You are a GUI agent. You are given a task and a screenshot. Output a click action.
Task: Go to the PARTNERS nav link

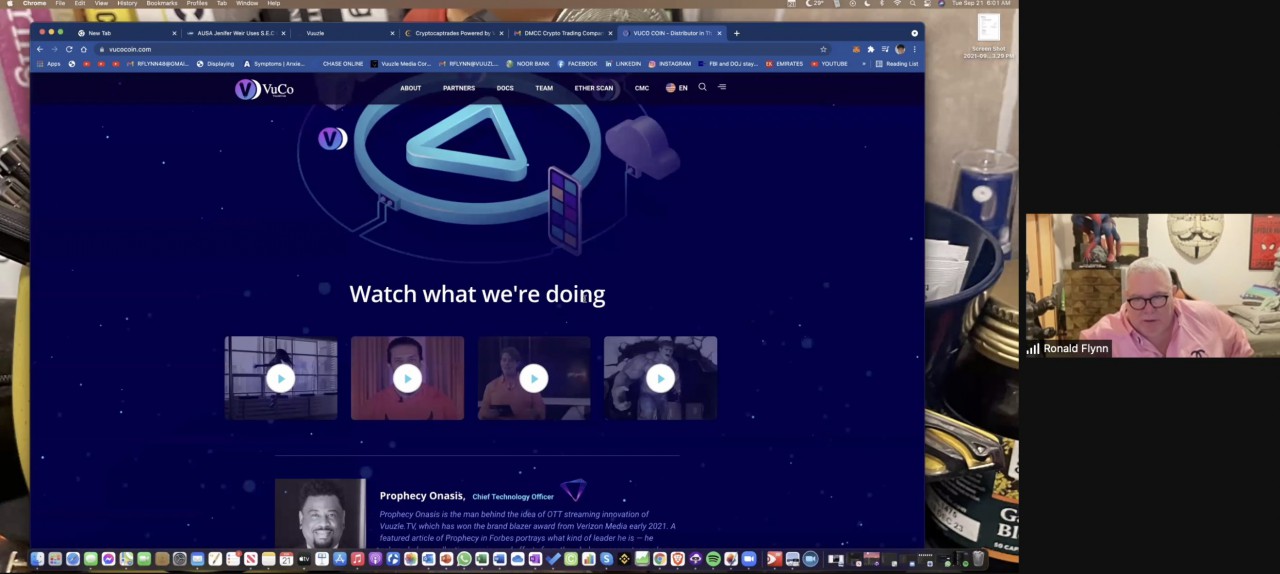tap(459, 88)
